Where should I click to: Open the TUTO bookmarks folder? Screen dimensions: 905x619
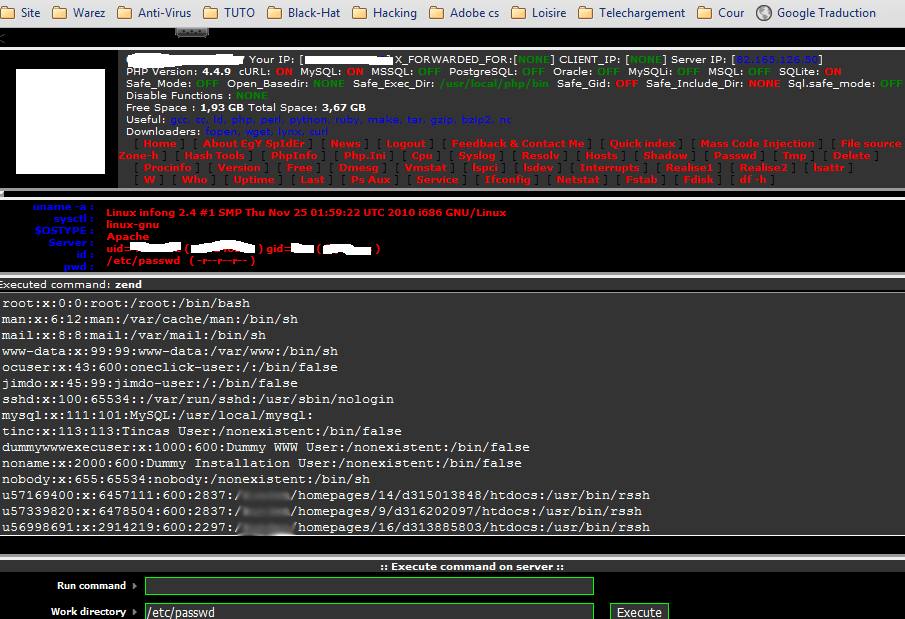(229, 13)
